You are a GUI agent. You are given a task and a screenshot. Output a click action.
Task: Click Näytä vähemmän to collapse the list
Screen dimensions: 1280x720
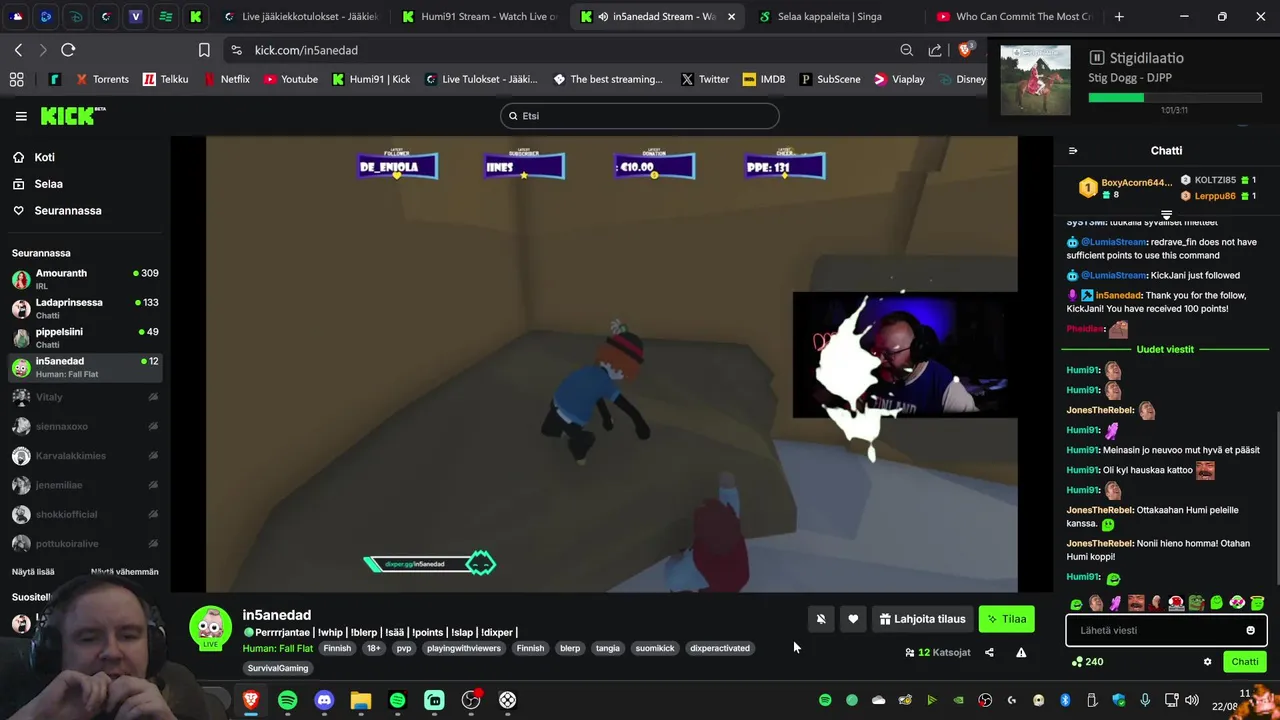[x=125, y=571]
